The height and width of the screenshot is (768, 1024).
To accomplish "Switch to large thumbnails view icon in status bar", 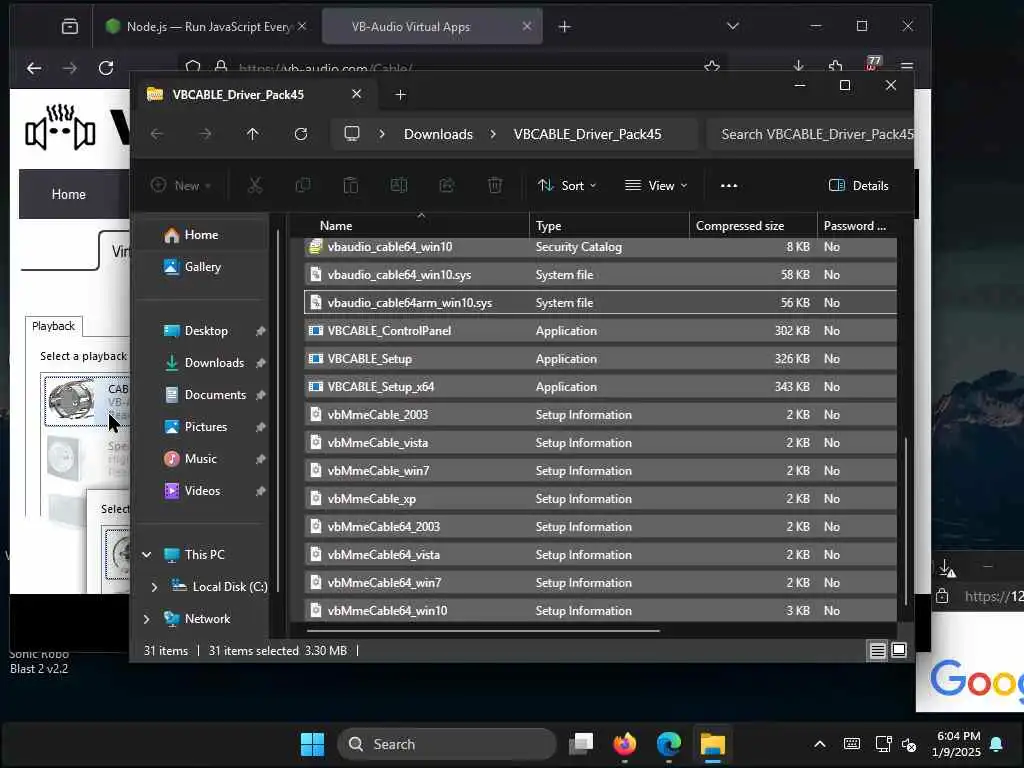I will [899, 650].
